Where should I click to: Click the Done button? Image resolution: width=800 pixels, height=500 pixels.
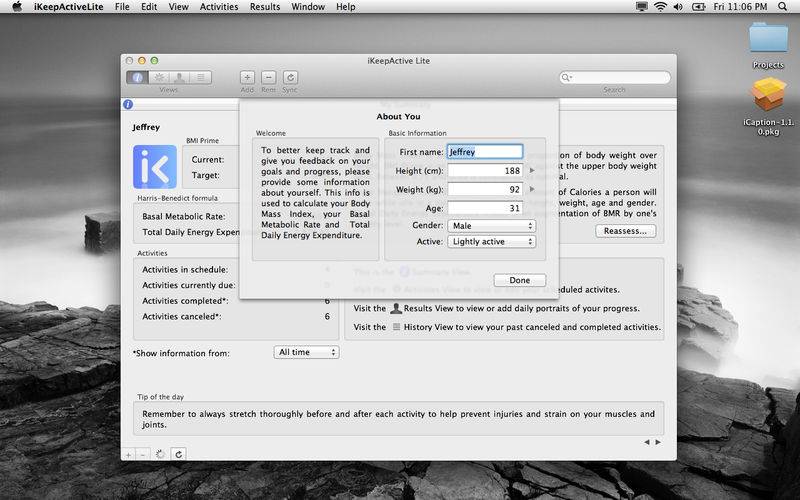pos(519,280)
